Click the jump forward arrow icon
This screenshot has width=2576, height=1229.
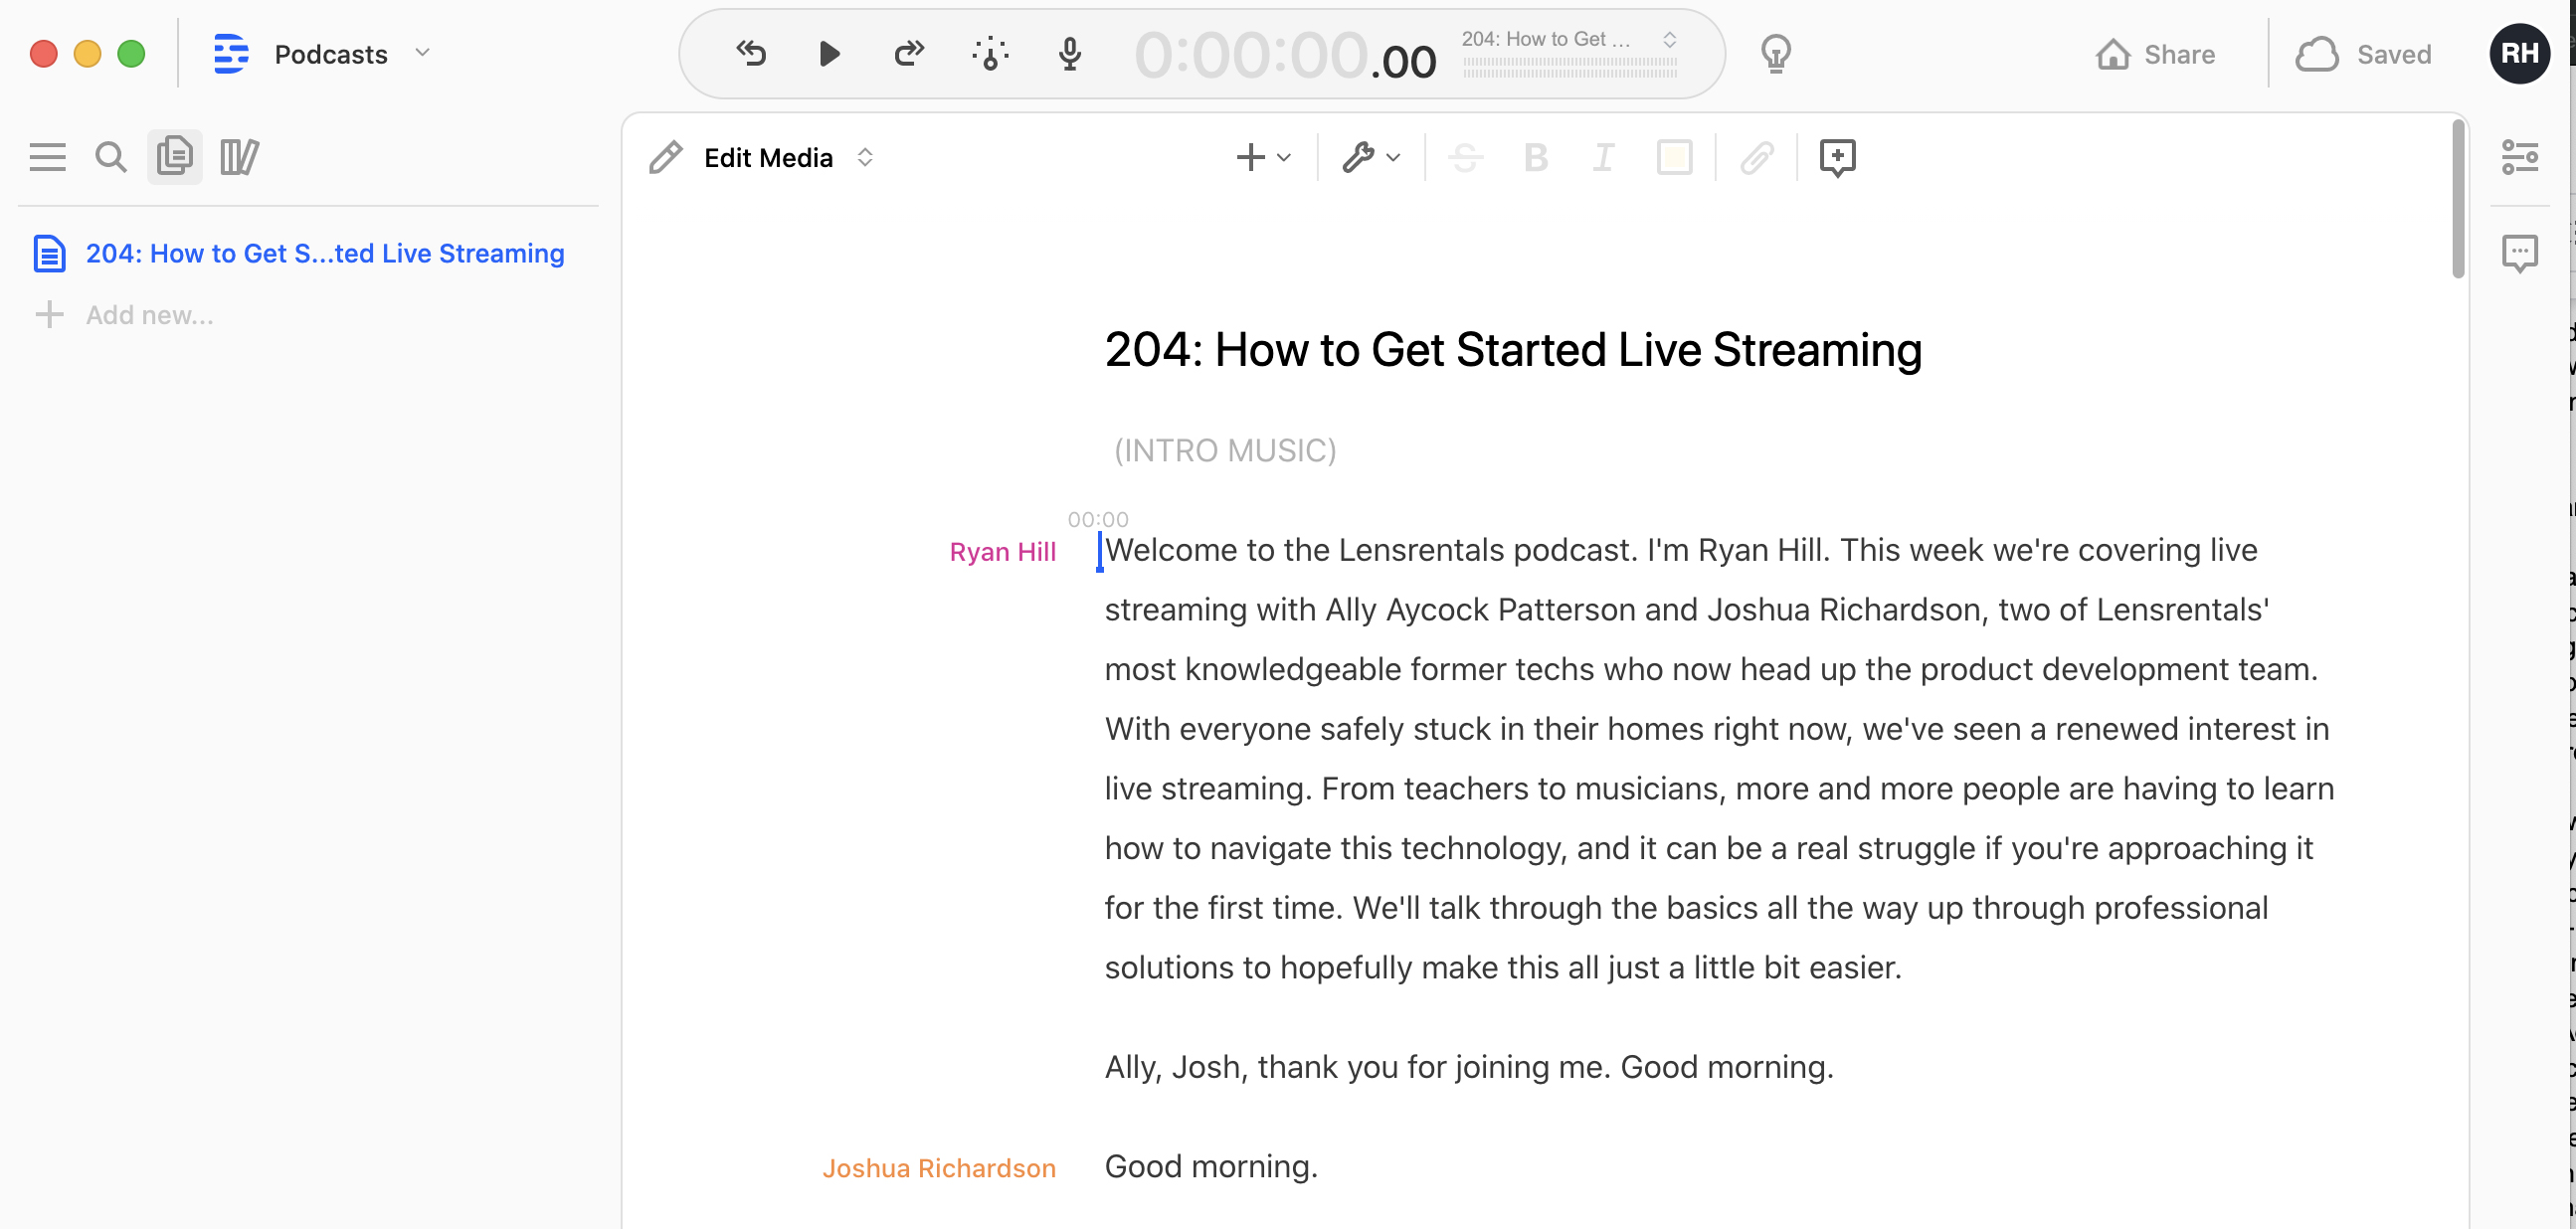point(908,54)
